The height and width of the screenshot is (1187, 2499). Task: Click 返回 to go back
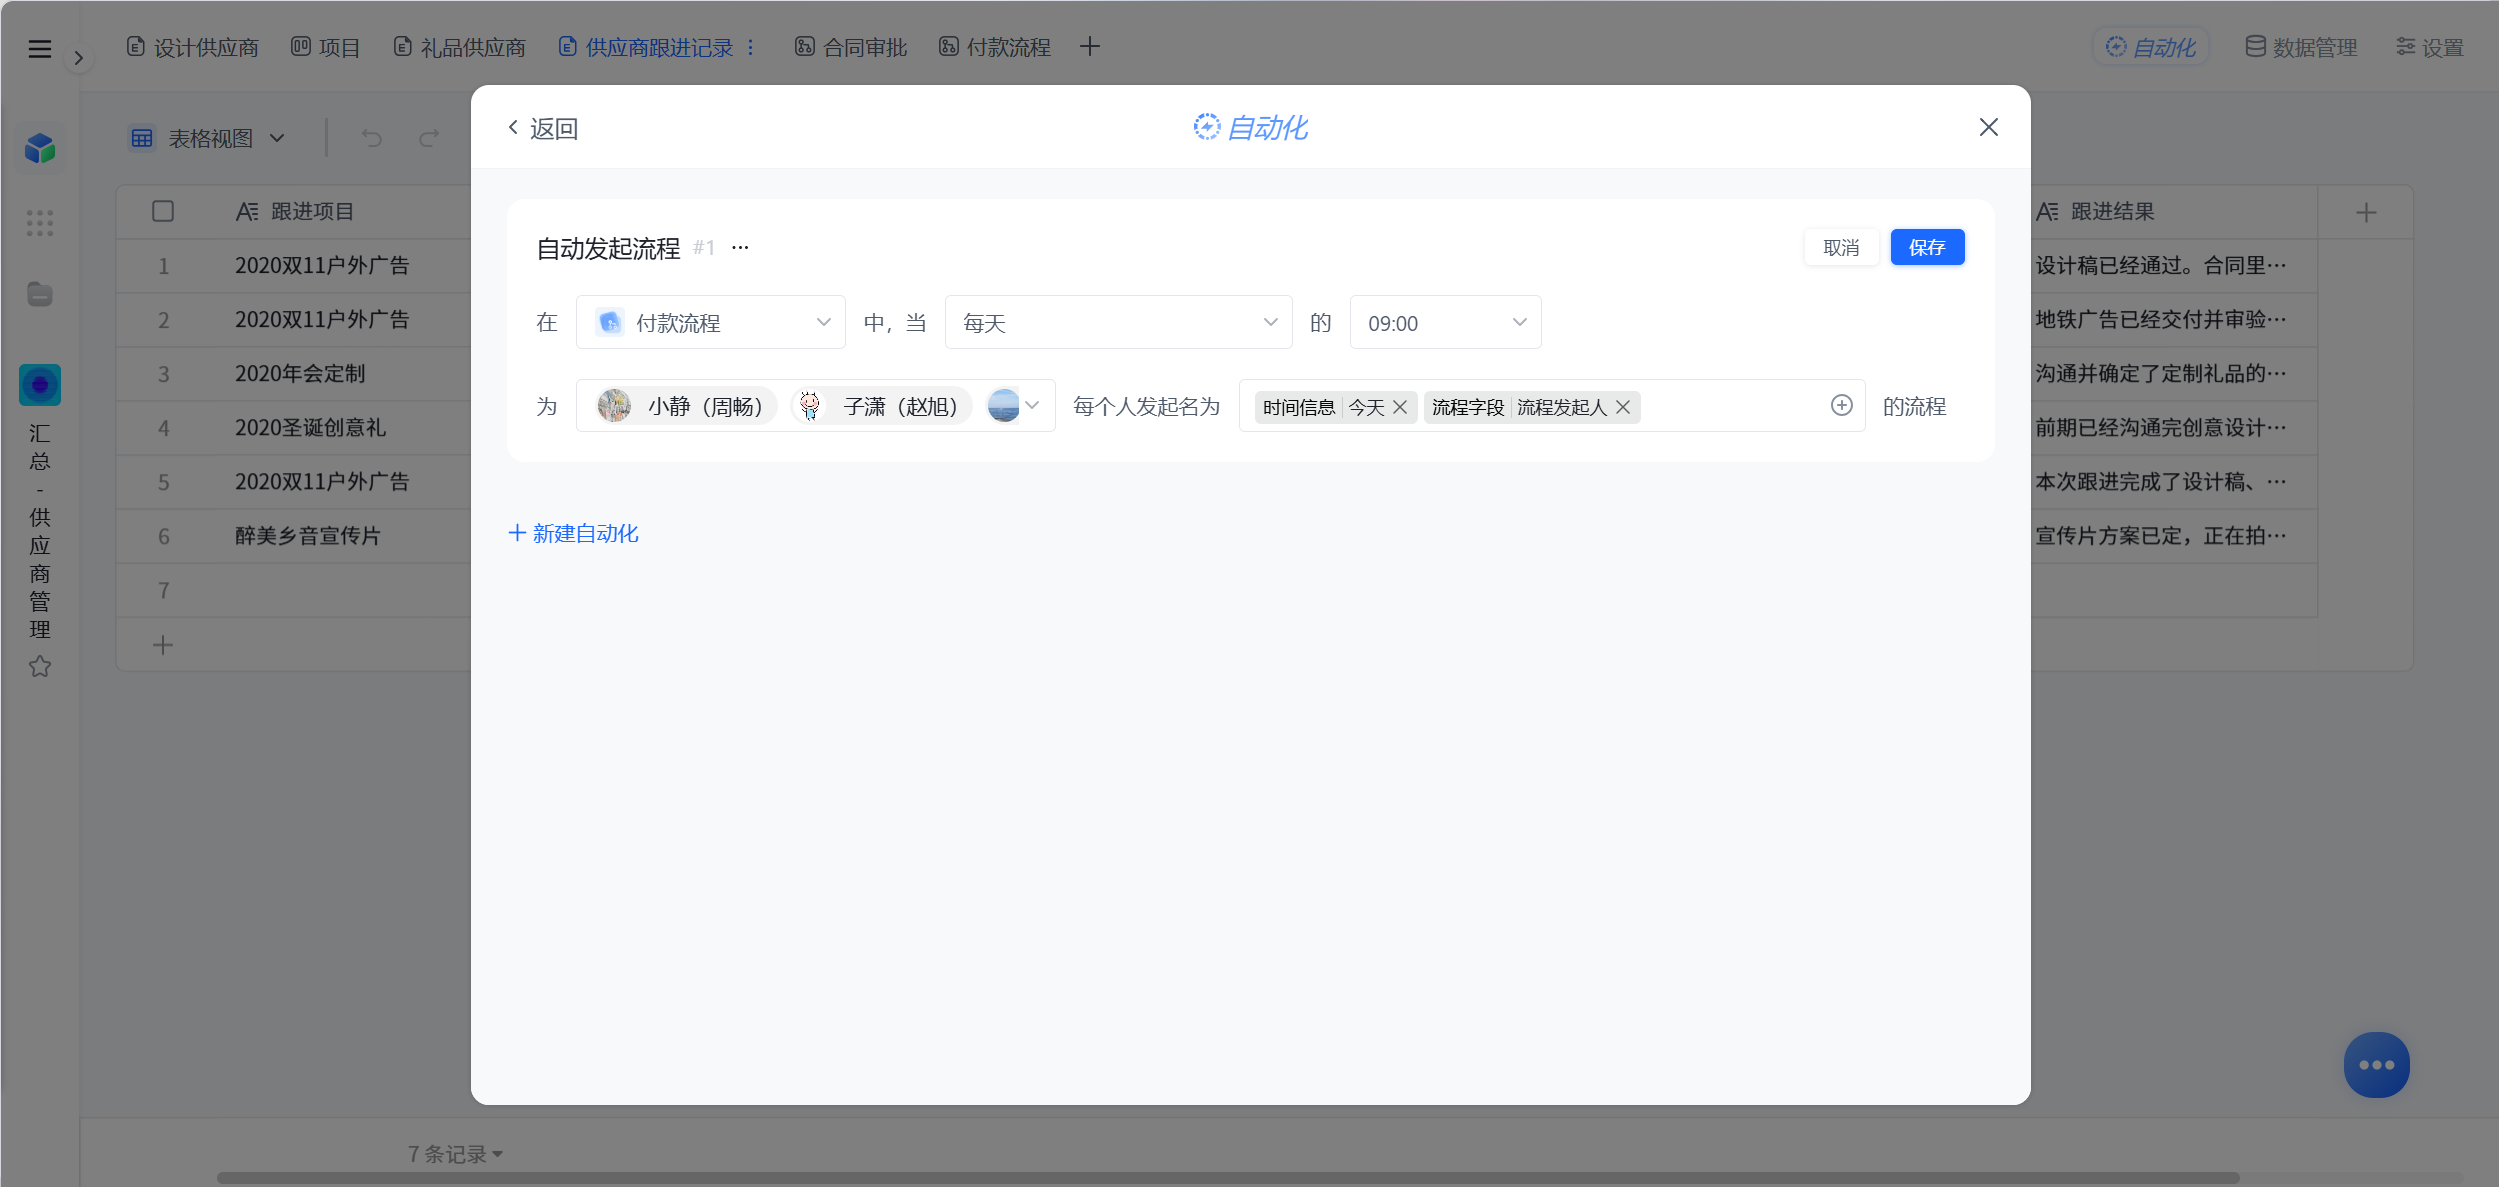click(x=543, y=128)
